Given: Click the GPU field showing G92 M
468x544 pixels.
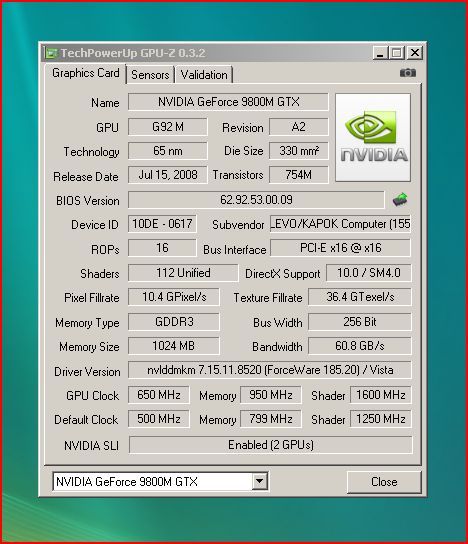Looking at the screenshot, I should [168, 127].
